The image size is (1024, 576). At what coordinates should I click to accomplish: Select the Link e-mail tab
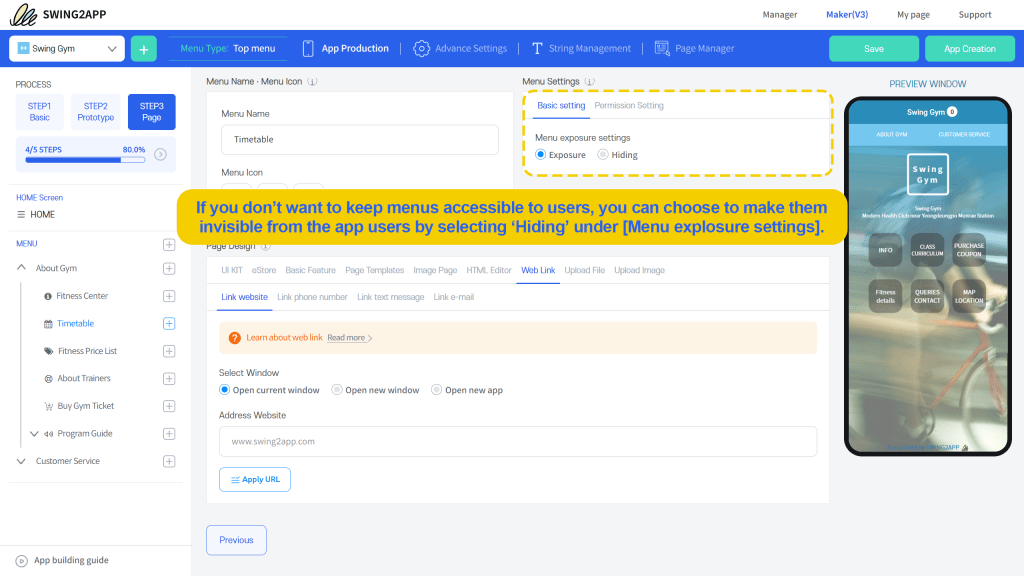pyautogui.click(x=454, y=297)
